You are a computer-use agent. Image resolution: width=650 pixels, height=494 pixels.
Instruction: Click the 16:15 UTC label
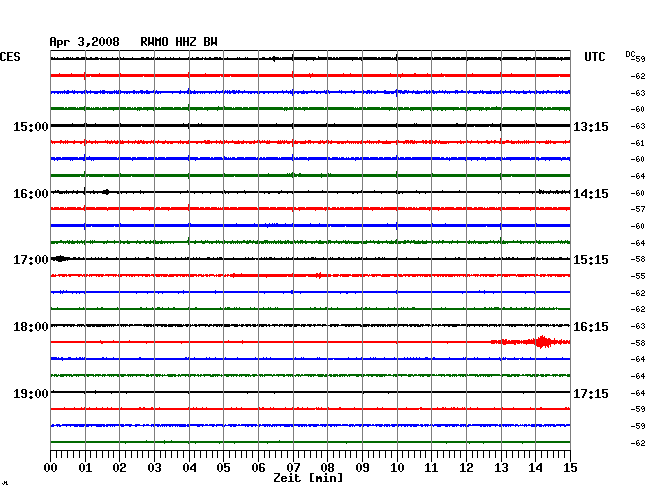click(591, 327)
